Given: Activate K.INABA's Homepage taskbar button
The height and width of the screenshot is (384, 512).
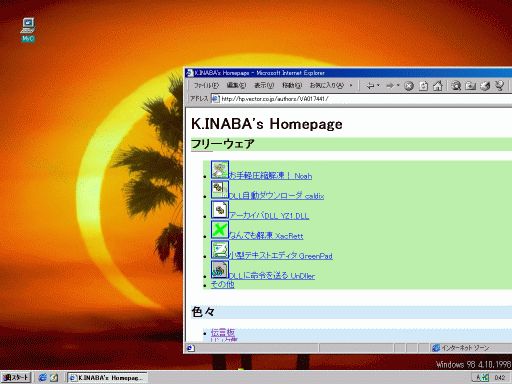Looking at the screenshot, I should pyautogui.click(x=107, y=377).
